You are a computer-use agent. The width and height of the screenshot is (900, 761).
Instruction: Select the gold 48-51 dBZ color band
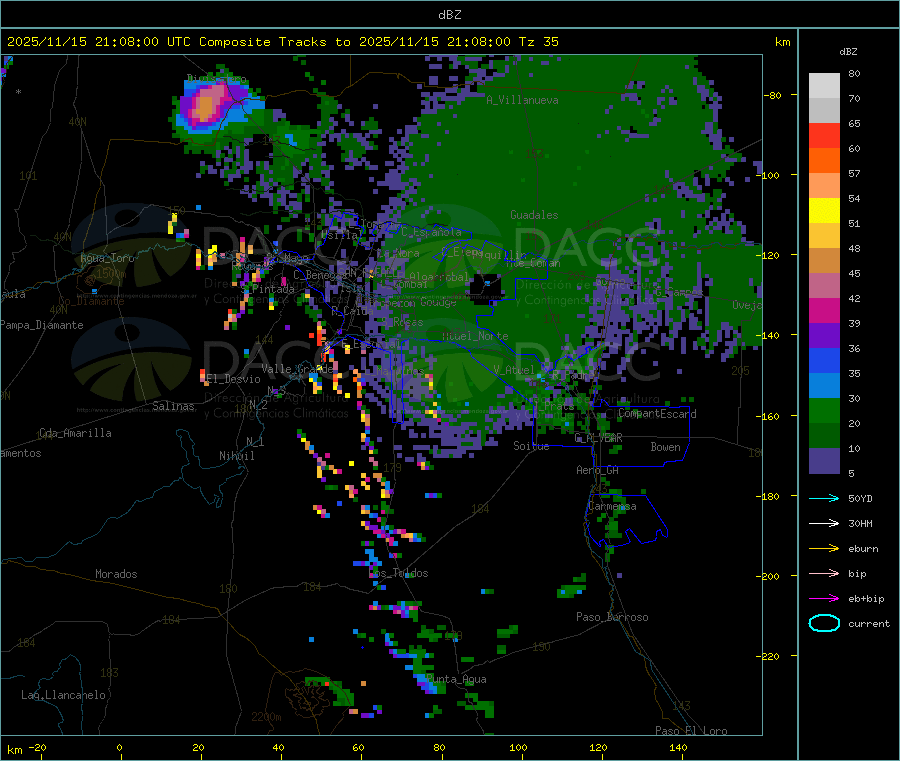pyautogui.click(x=824, y=236)
